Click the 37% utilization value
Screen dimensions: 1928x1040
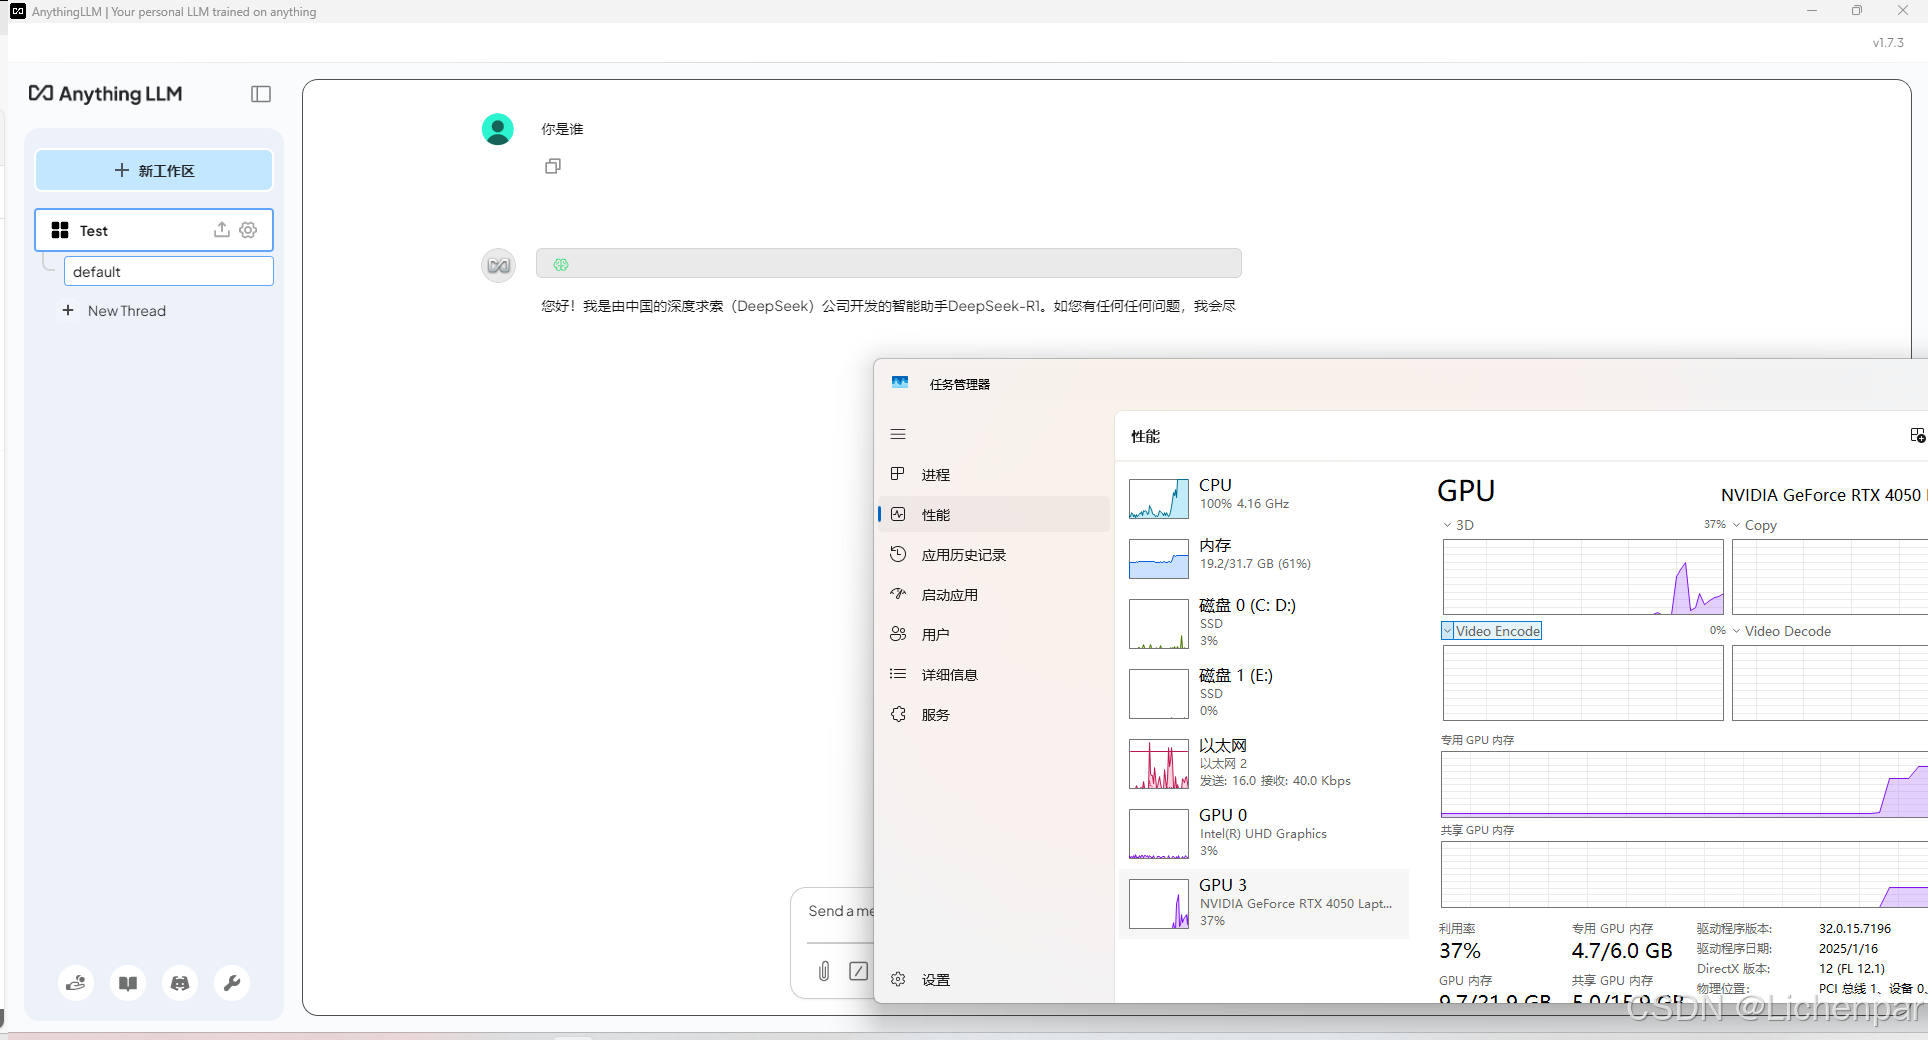pos(1459,951)
